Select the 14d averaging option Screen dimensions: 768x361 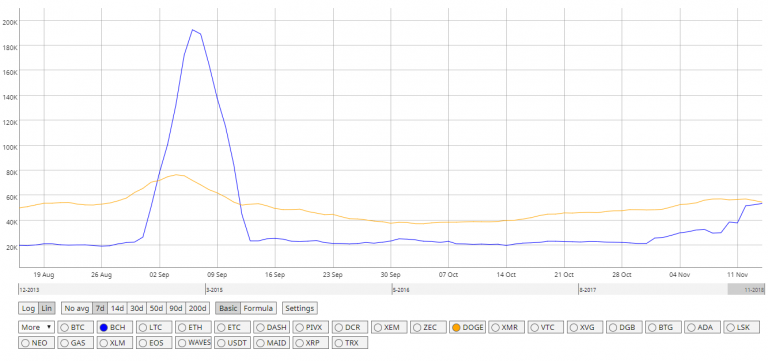coord(117,309)
